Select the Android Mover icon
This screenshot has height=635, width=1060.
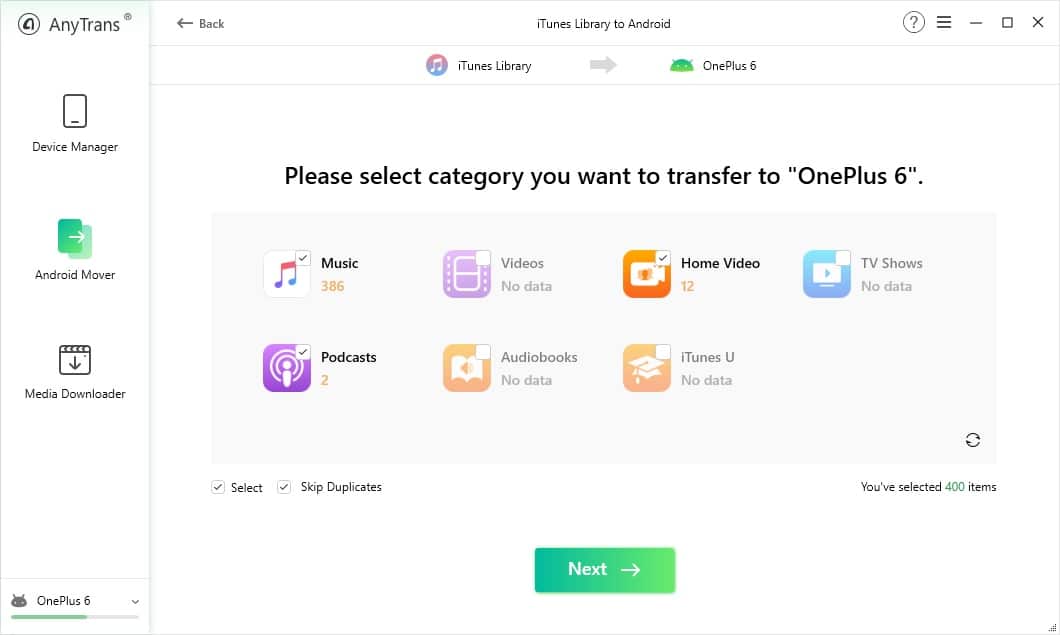[75, 239]
